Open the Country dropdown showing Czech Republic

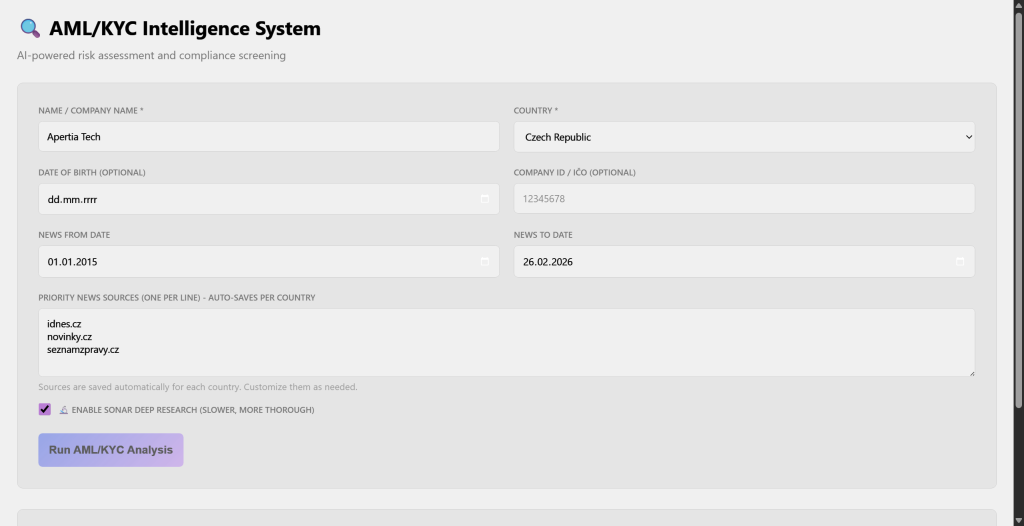[744, 137]
